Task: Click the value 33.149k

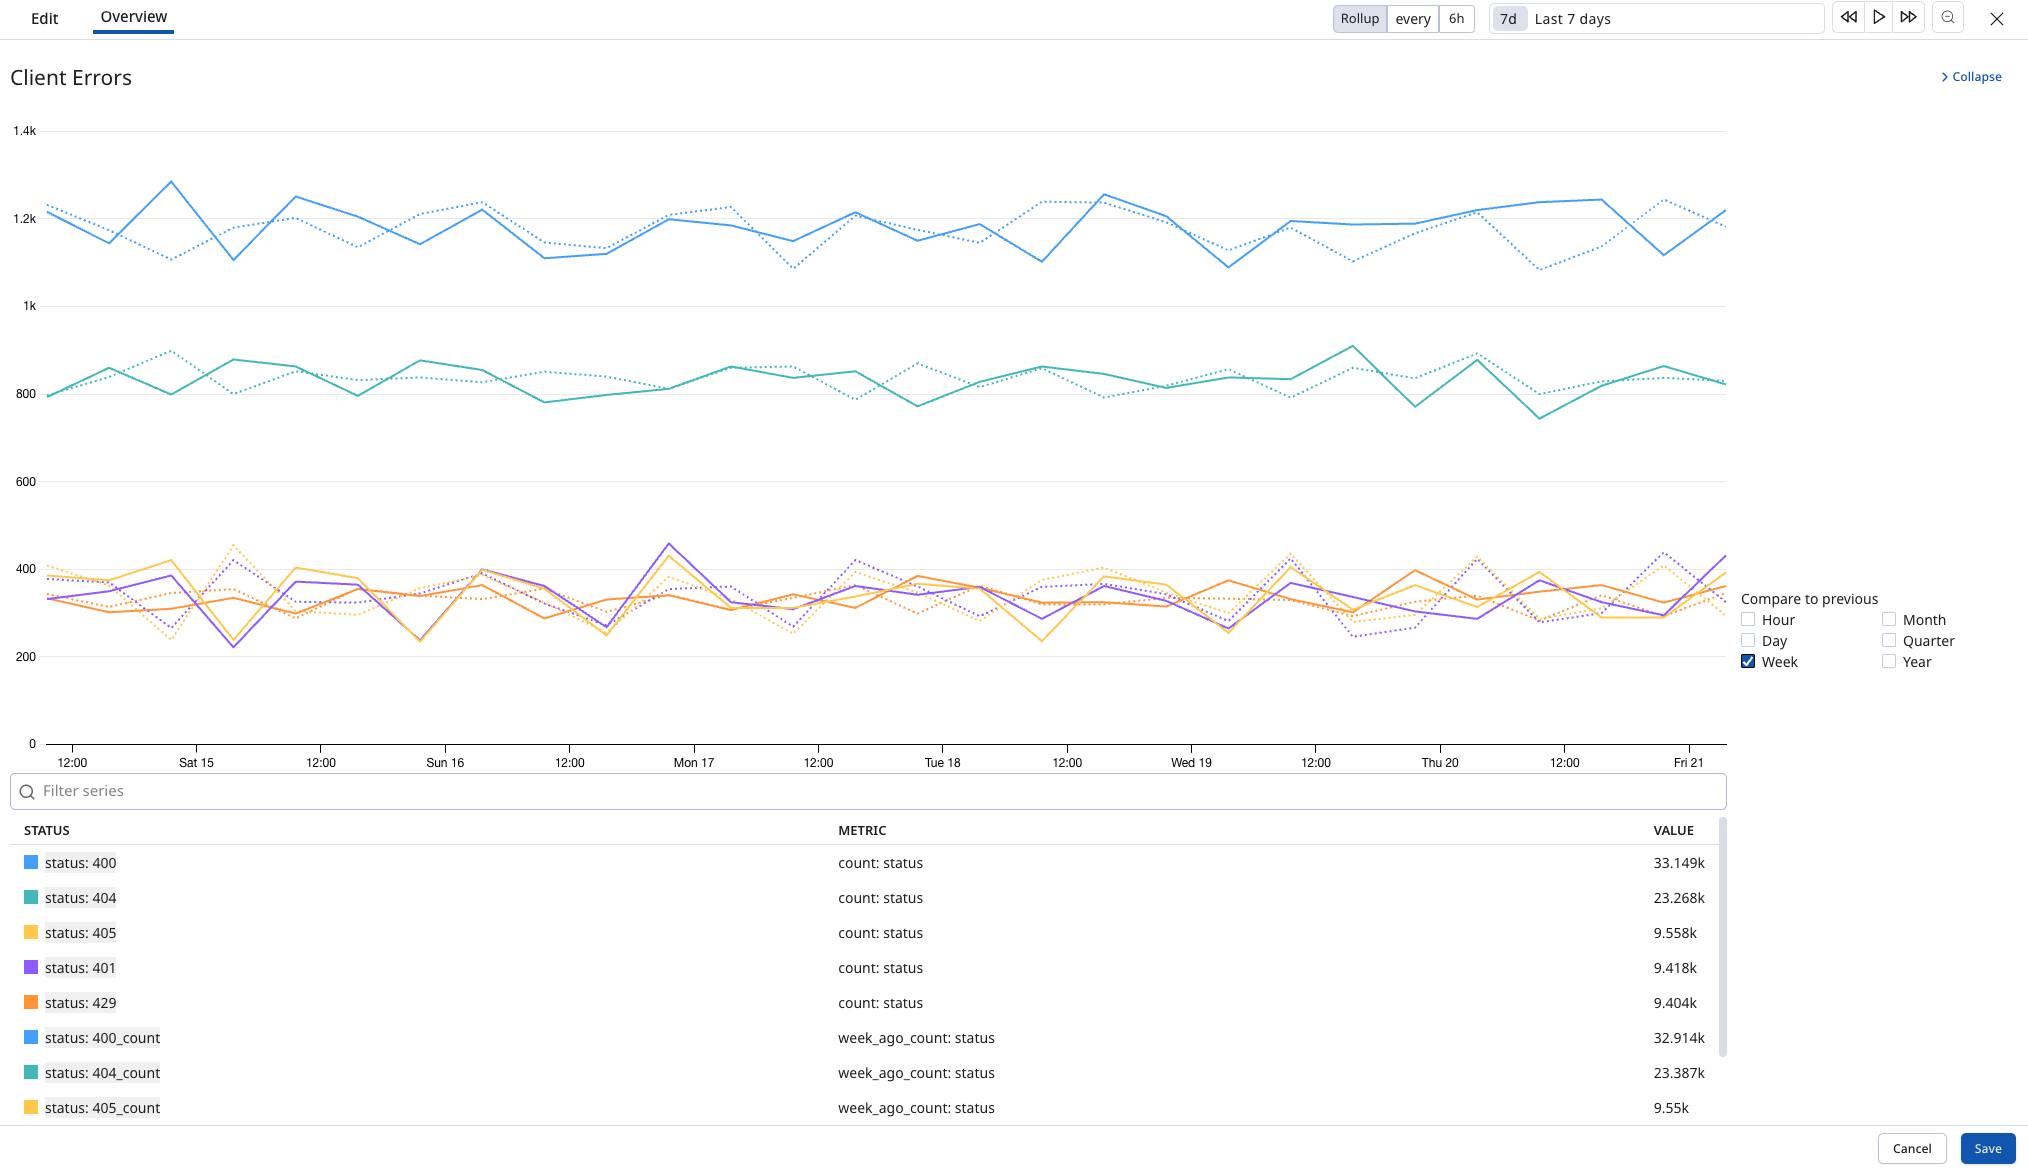Action: click(x=1679, y=863)
